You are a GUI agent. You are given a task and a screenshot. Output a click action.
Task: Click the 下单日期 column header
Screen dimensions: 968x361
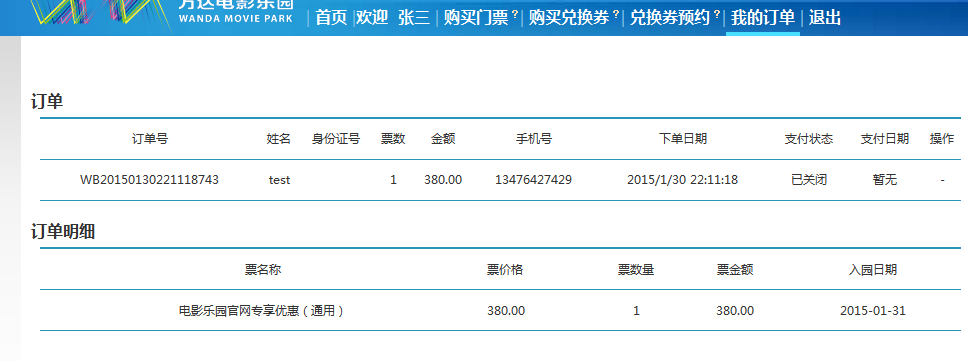pyautogui.click(x=682, y=139)
